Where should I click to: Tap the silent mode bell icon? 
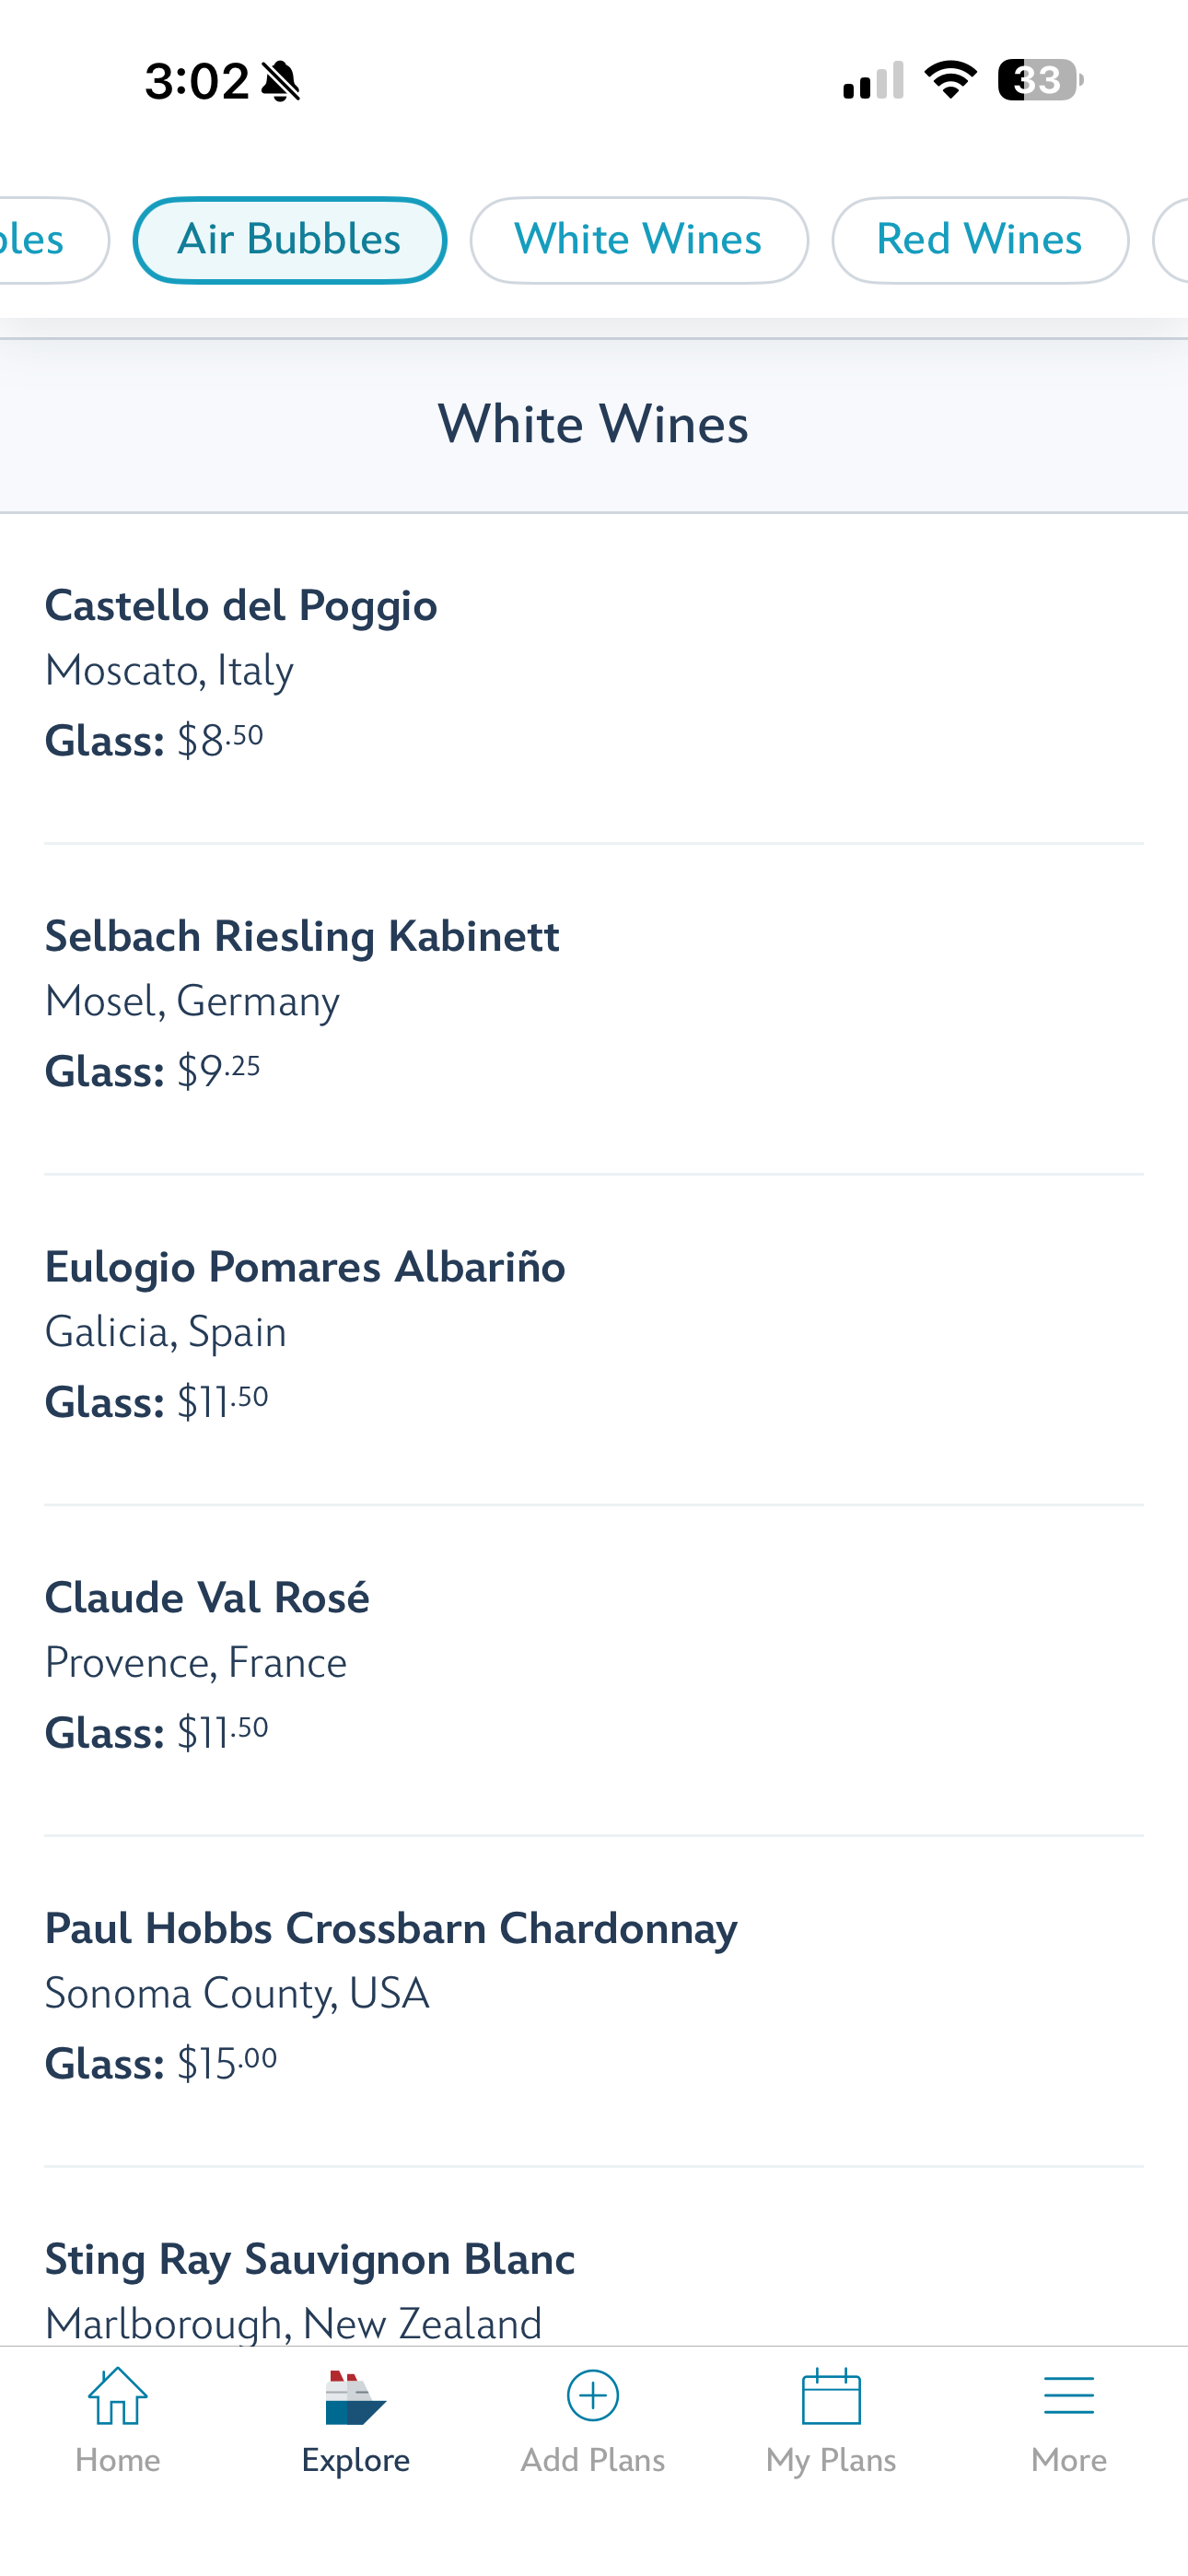click(281, 81)
